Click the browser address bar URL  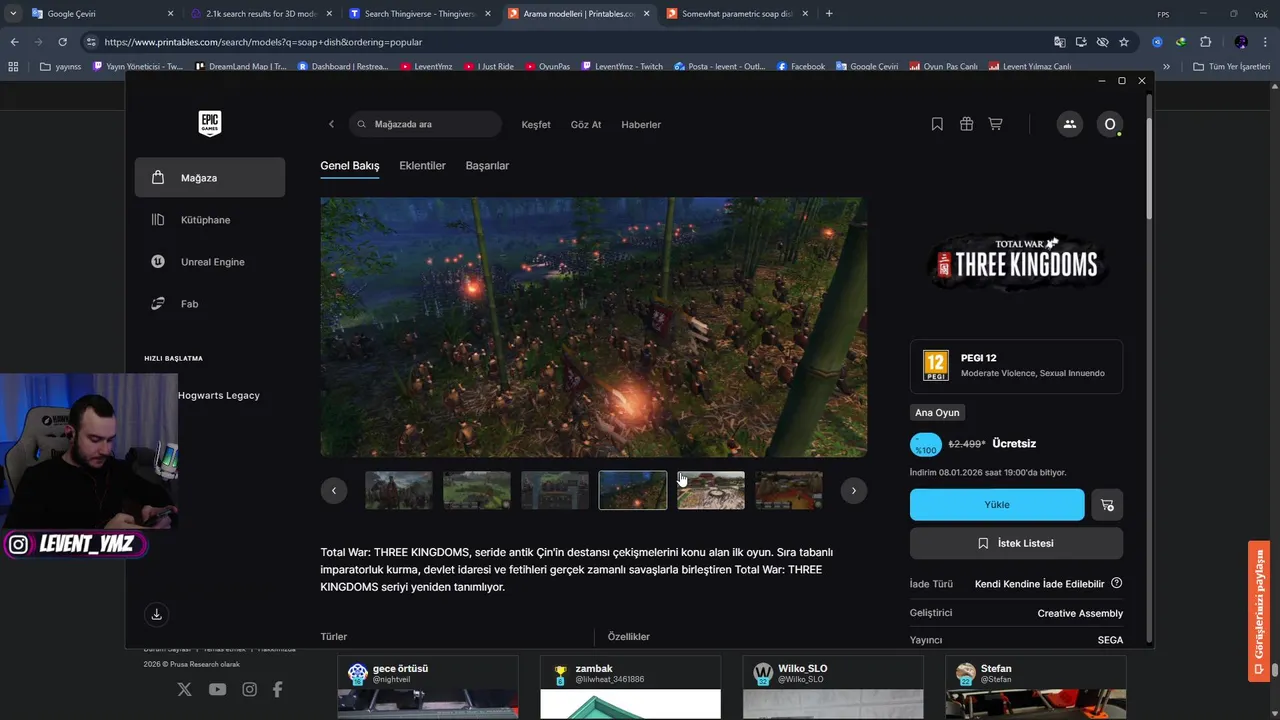(x=263, y=42)
